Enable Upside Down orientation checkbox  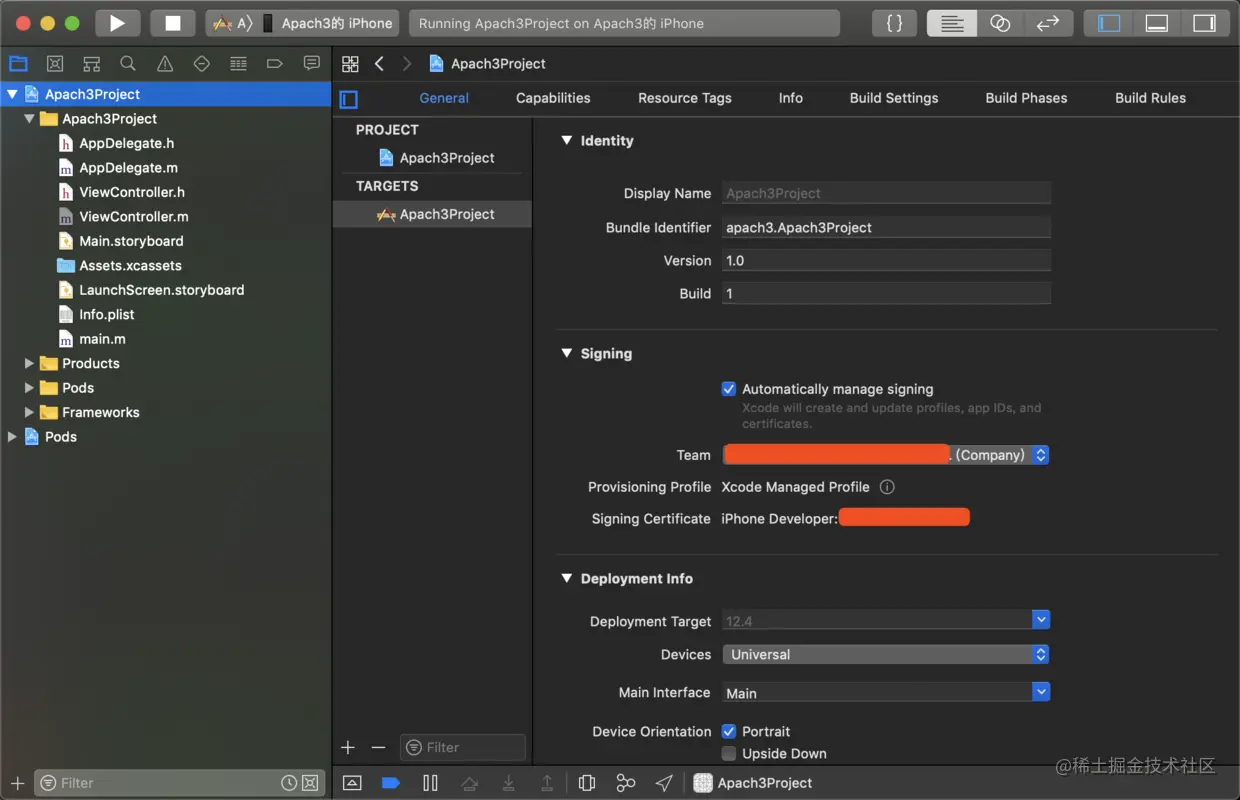coord(729,753)
